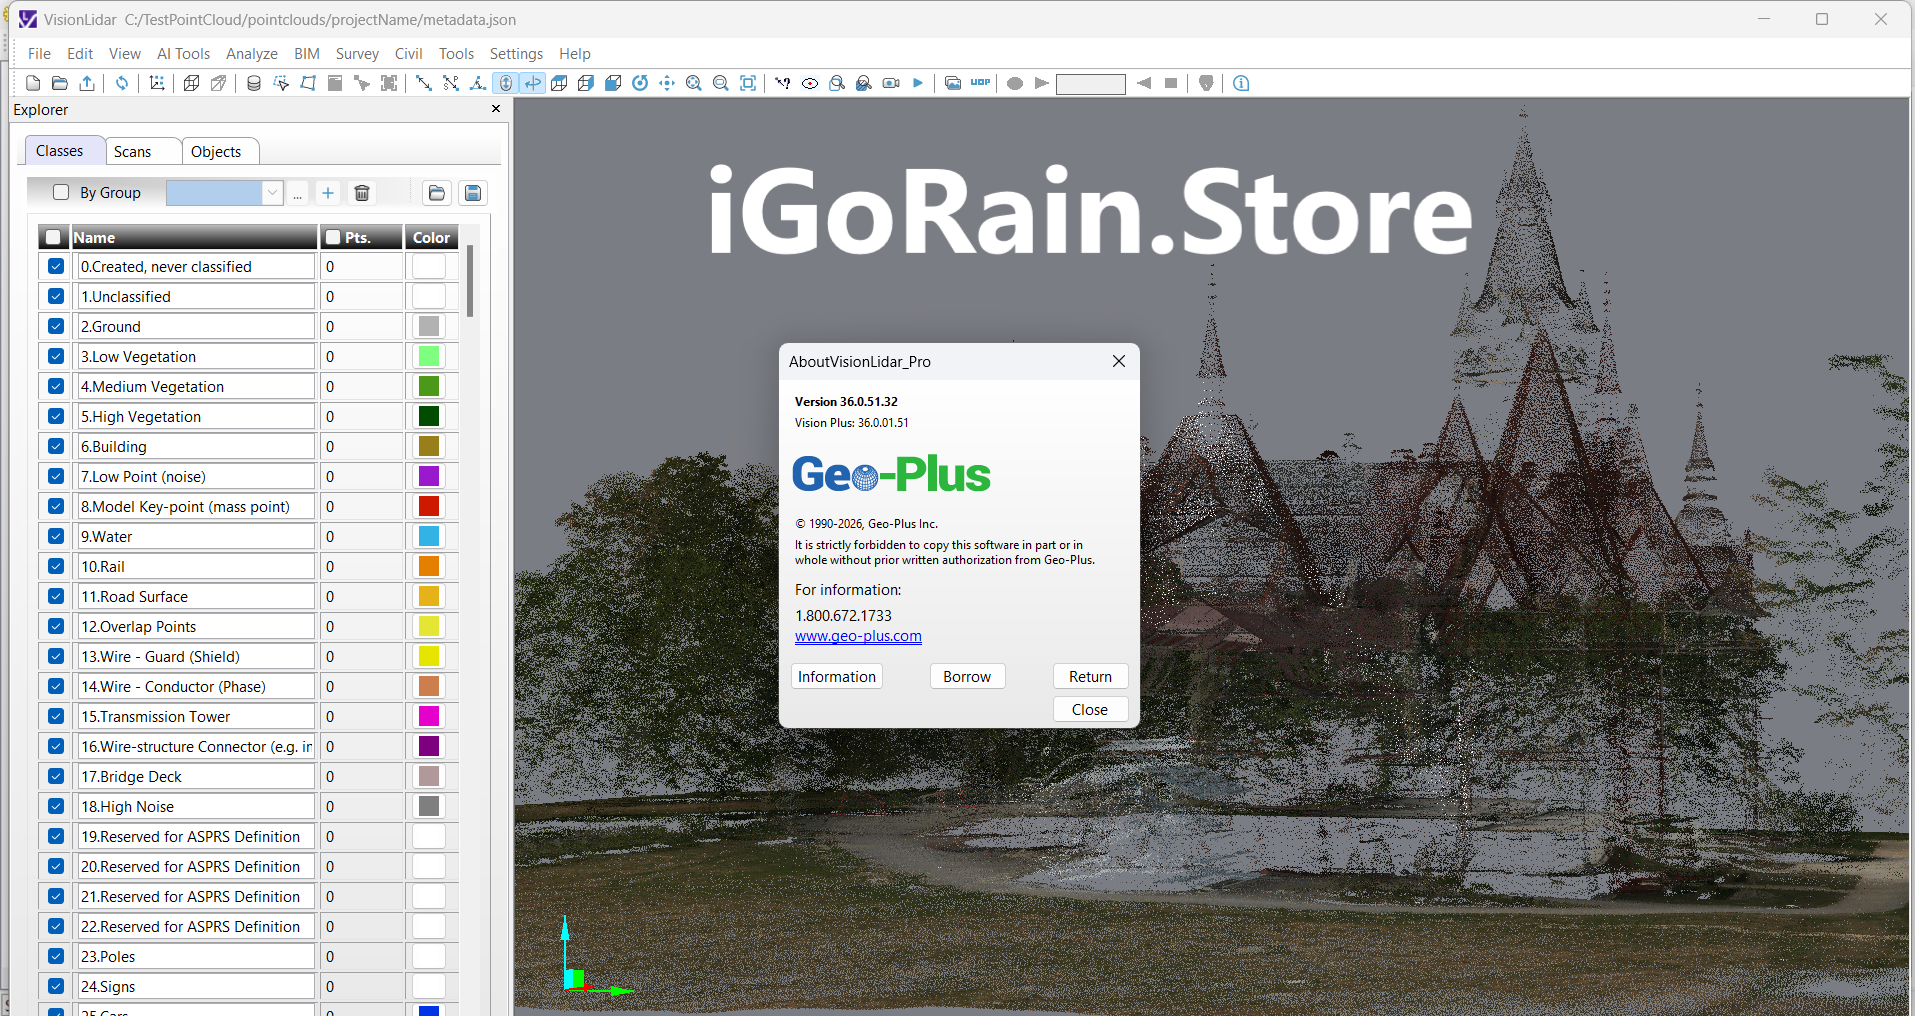Click the UDP toolbar icon
The height and width of the screenshot is (1016, 1915).
coord(981,83)
